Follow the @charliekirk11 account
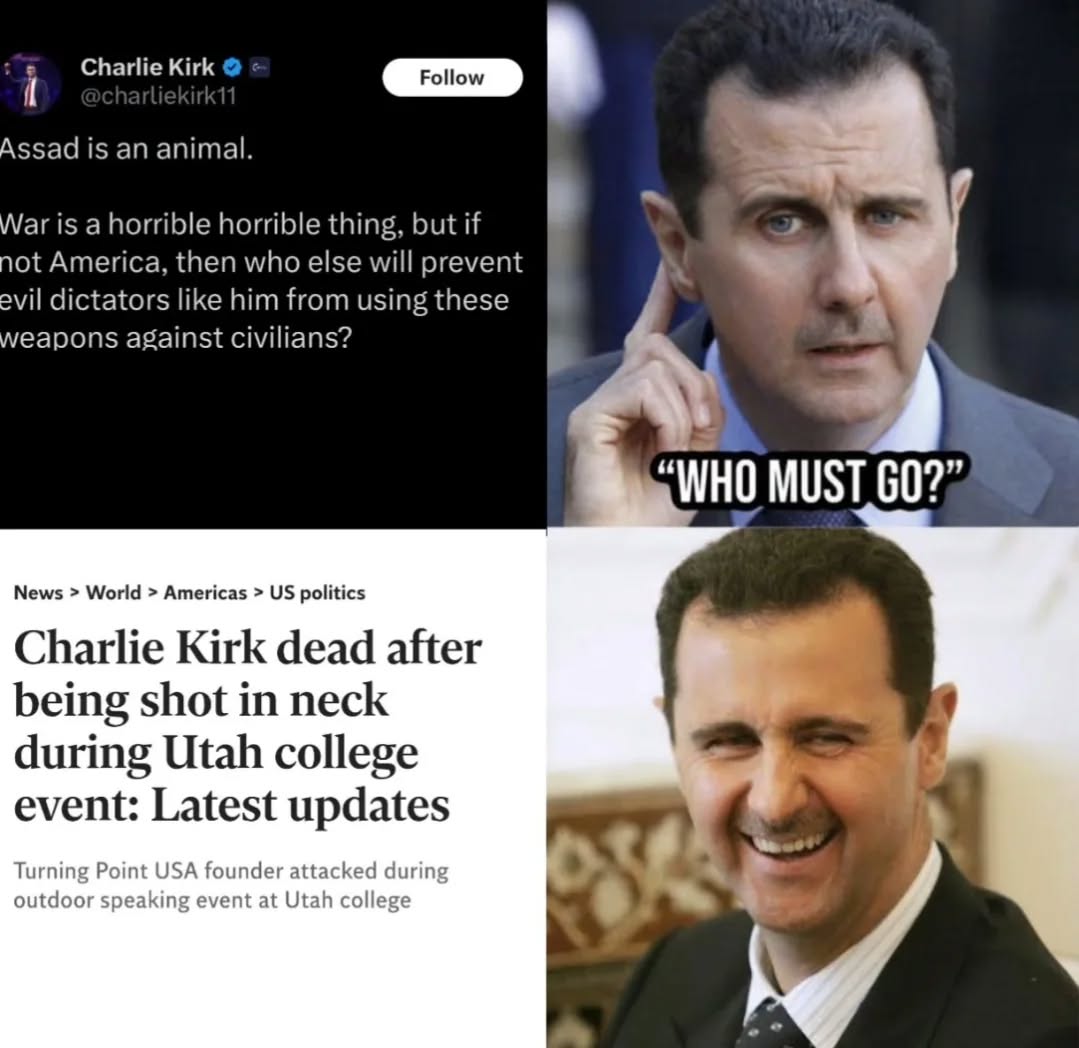The width and height of the screenshot is (1079, 1048). [452, 78]
